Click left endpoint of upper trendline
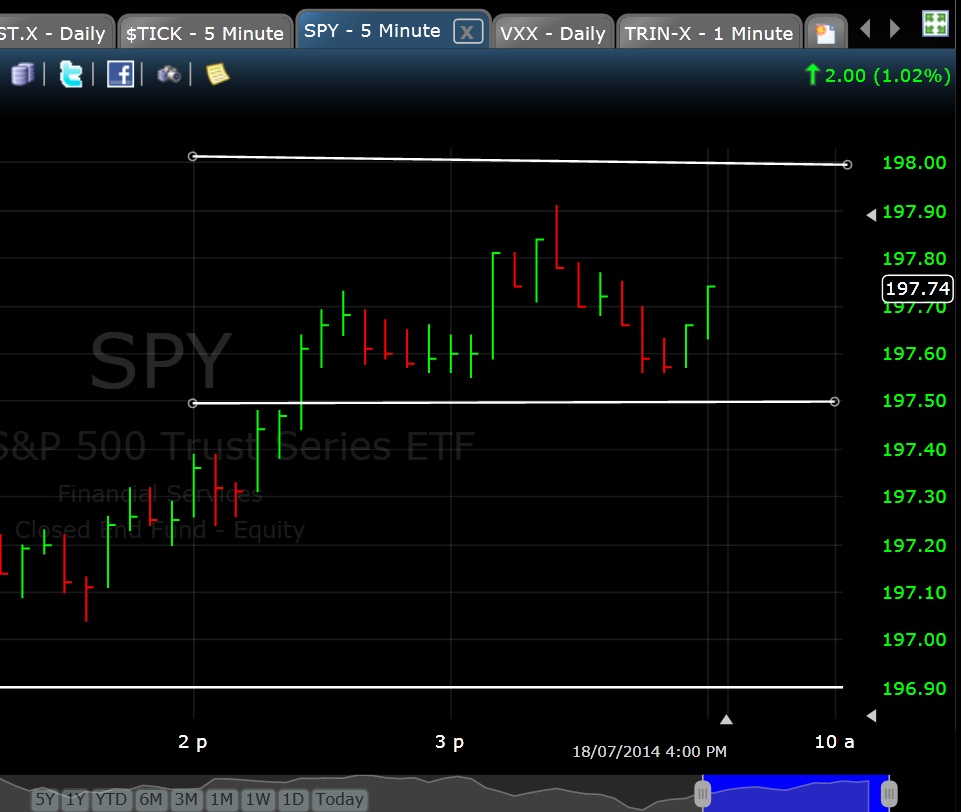Screen dimensions: 961x812 (x=192, y=156)
